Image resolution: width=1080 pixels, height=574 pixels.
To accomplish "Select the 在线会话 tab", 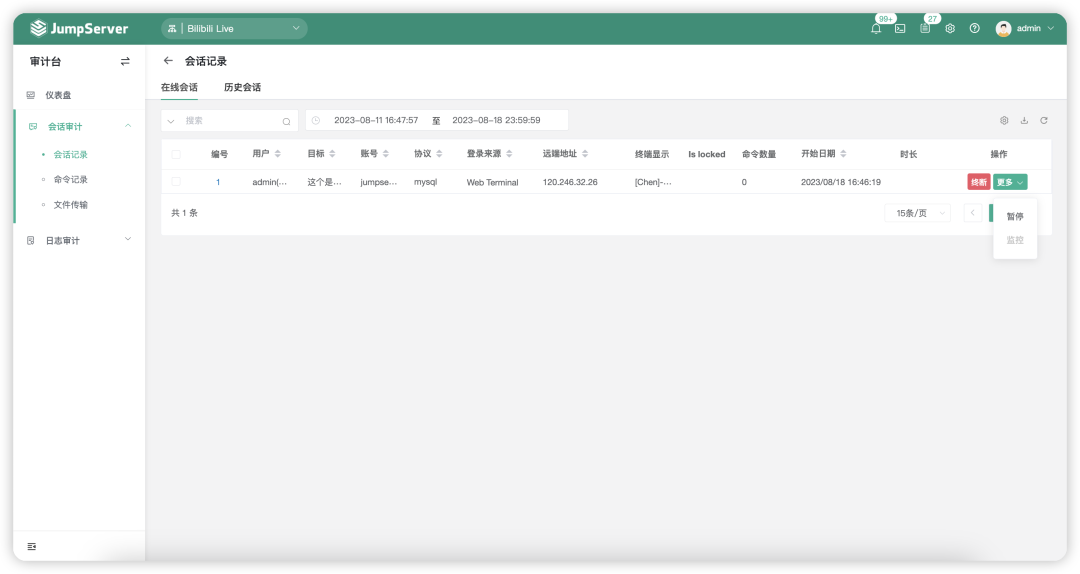I will 179,87.
